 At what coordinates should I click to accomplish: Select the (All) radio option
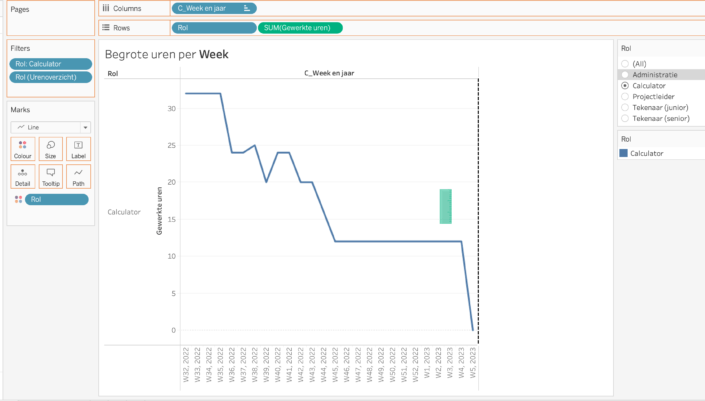[625, 63]
